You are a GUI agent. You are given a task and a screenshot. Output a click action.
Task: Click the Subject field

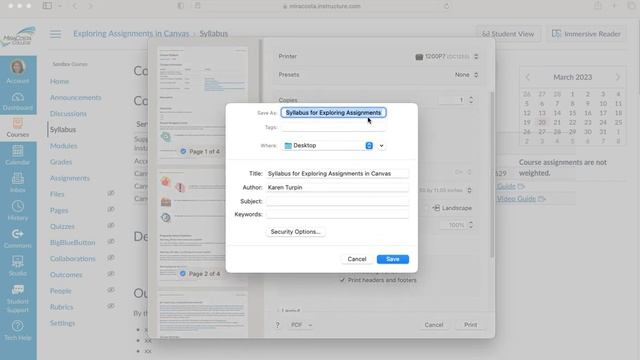coord(337,201)
